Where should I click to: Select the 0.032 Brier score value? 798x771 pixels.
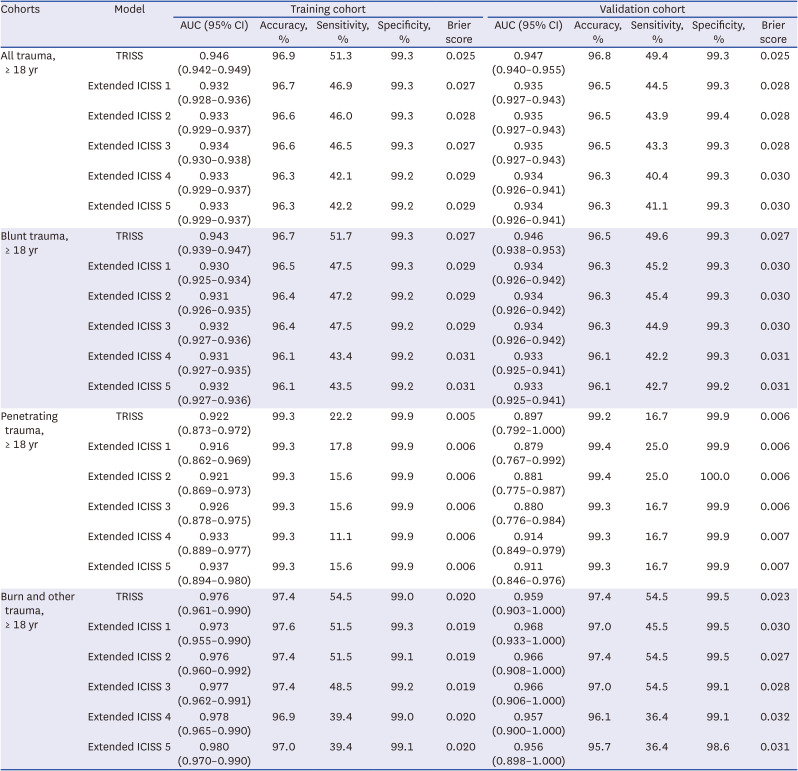coord(771,708)
